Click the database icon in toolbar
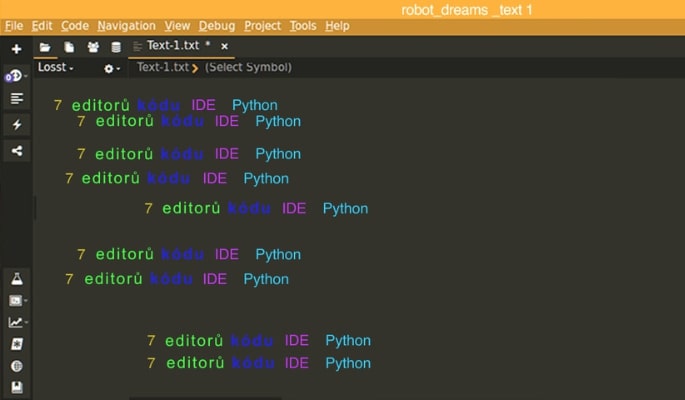Viewport: 685px width, 400px height. (116, 47)
